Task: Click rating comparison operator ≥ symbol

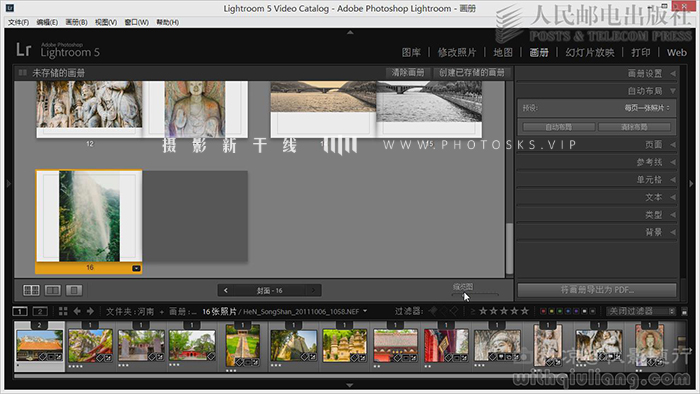Action: (473, 311)
